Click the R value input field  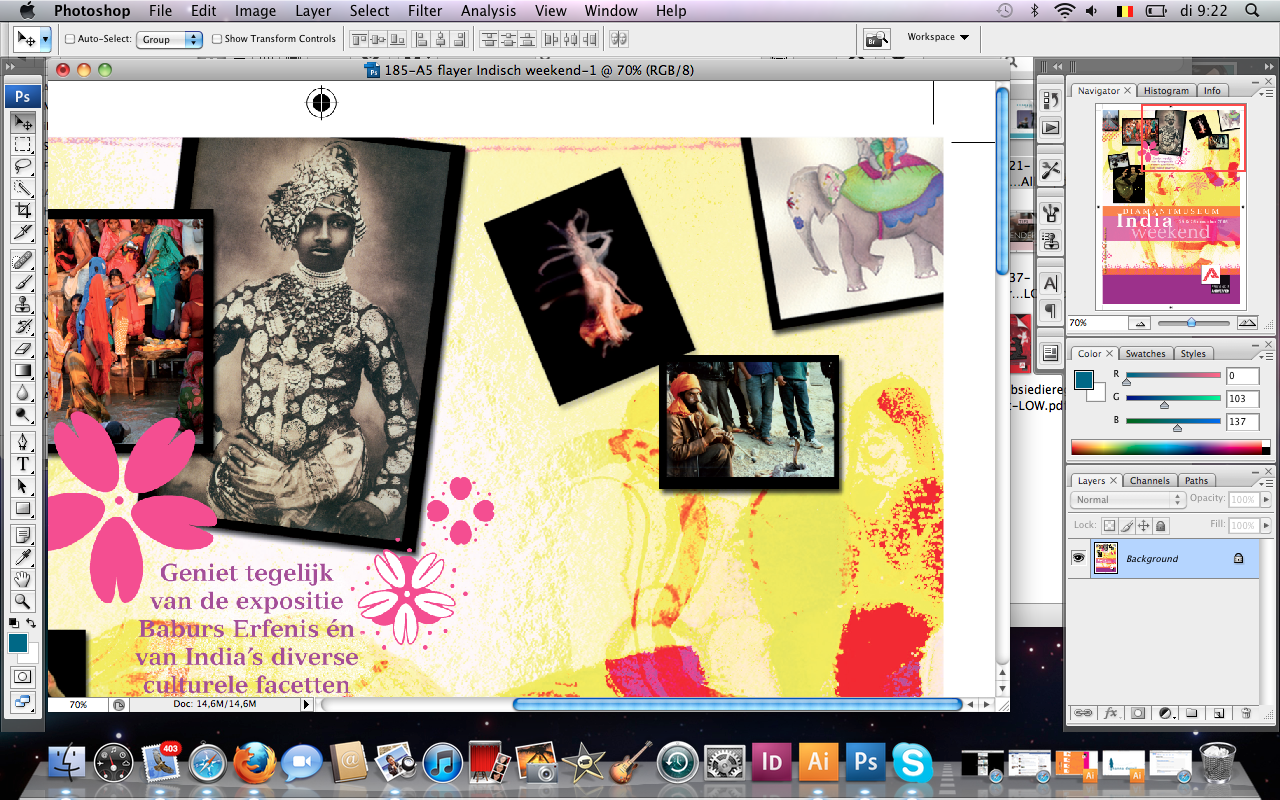click(x=1243, y=376)
